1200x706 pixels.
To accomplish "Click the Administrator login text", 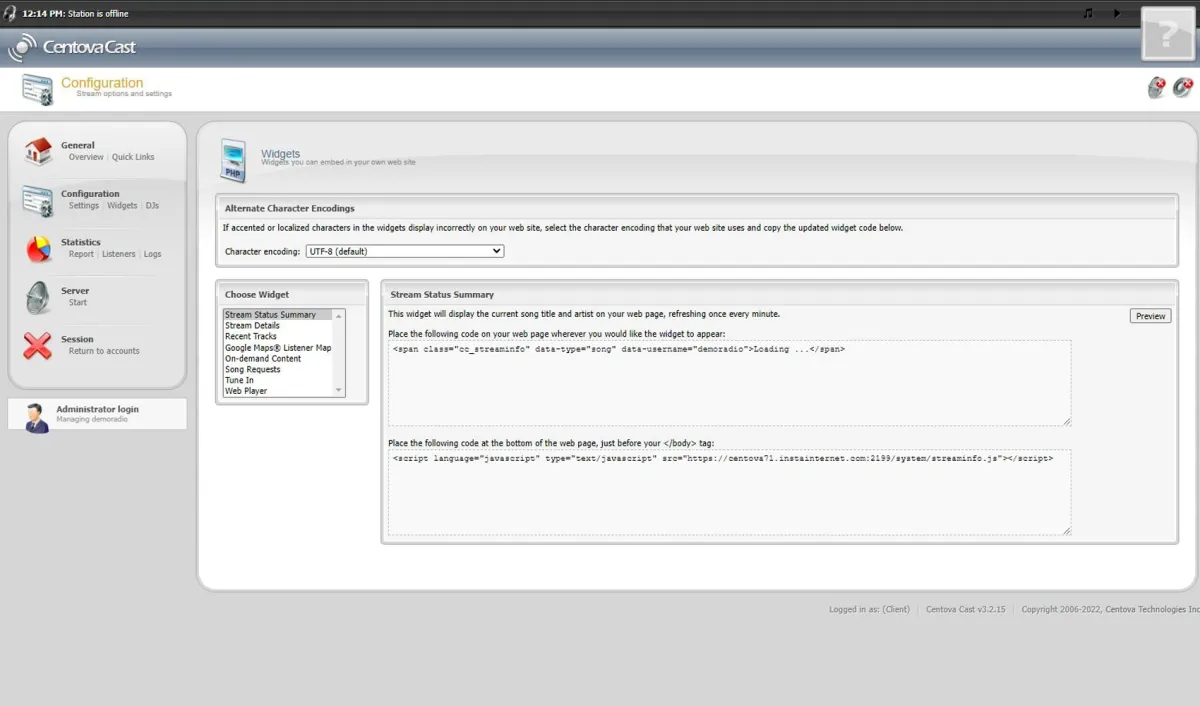I will 97,409.
